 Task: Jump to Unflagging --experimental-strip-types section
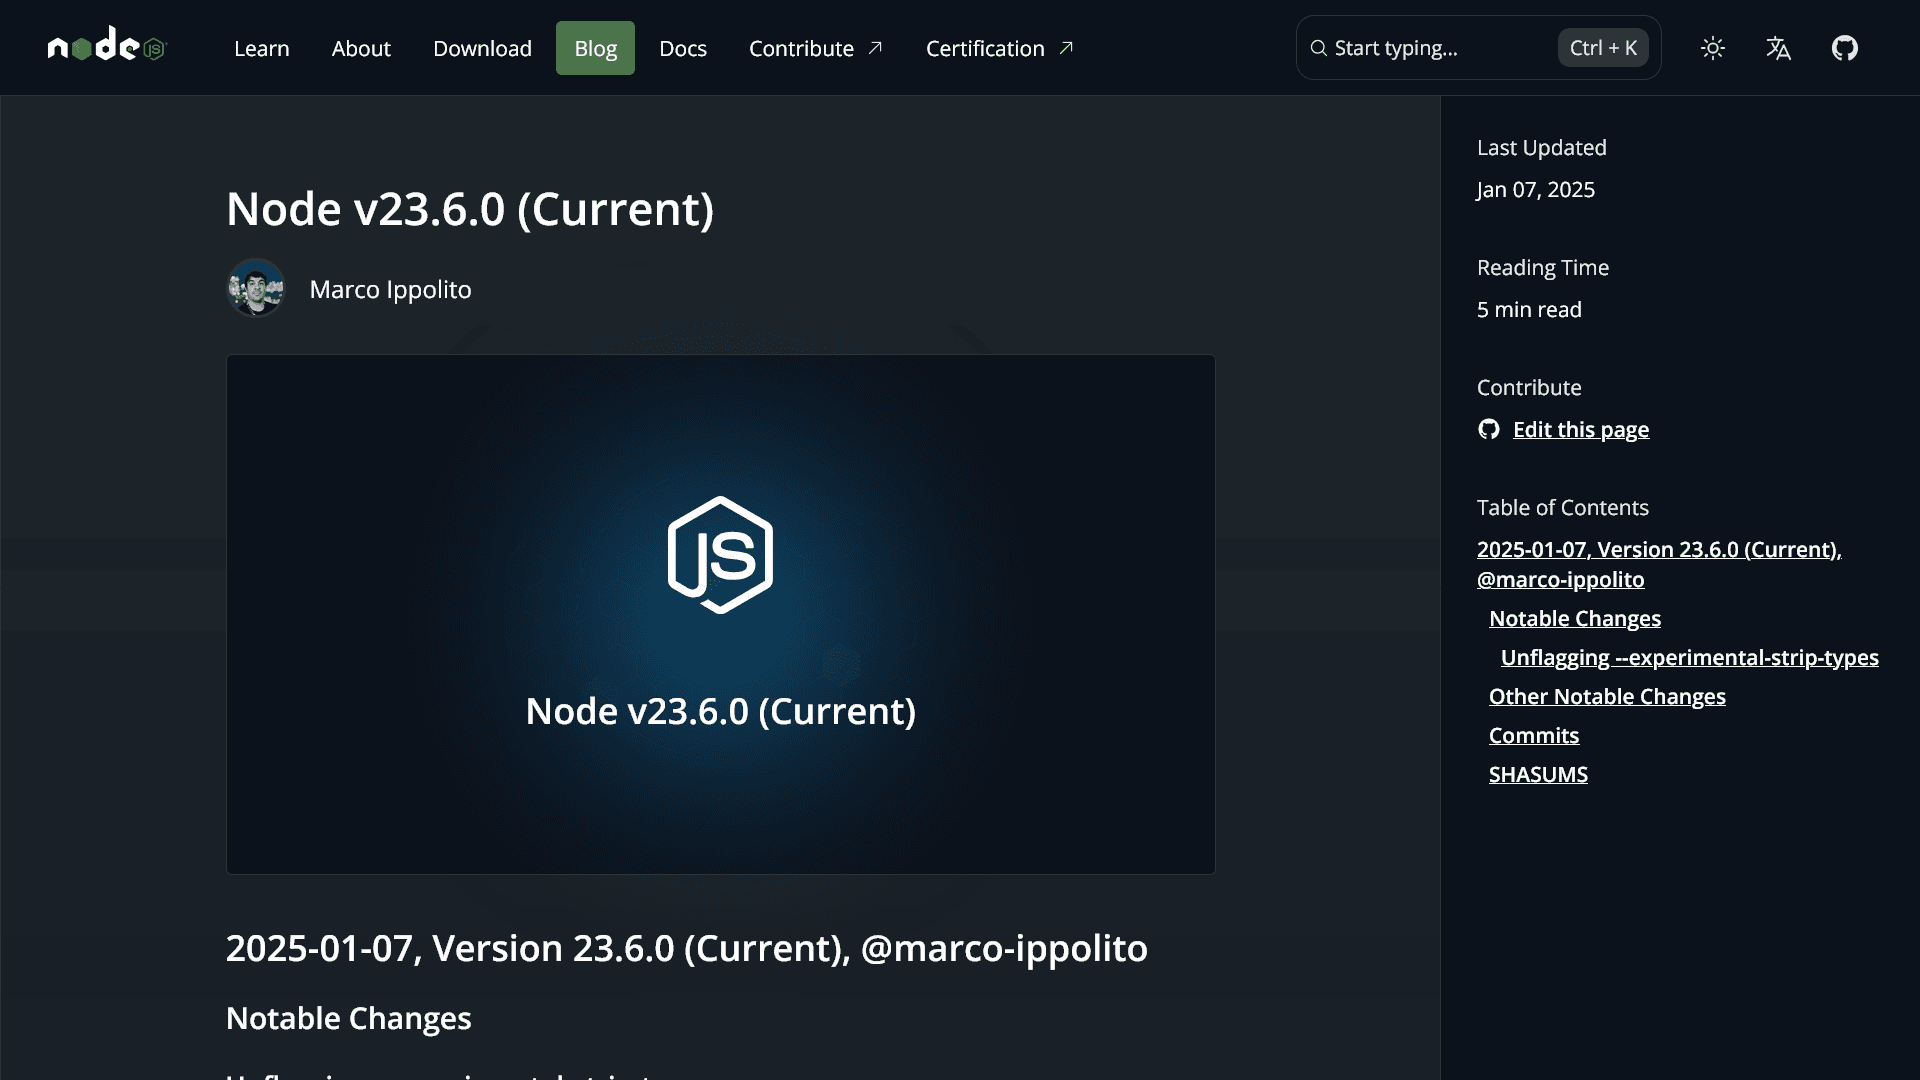click(x=1690, y=657)
